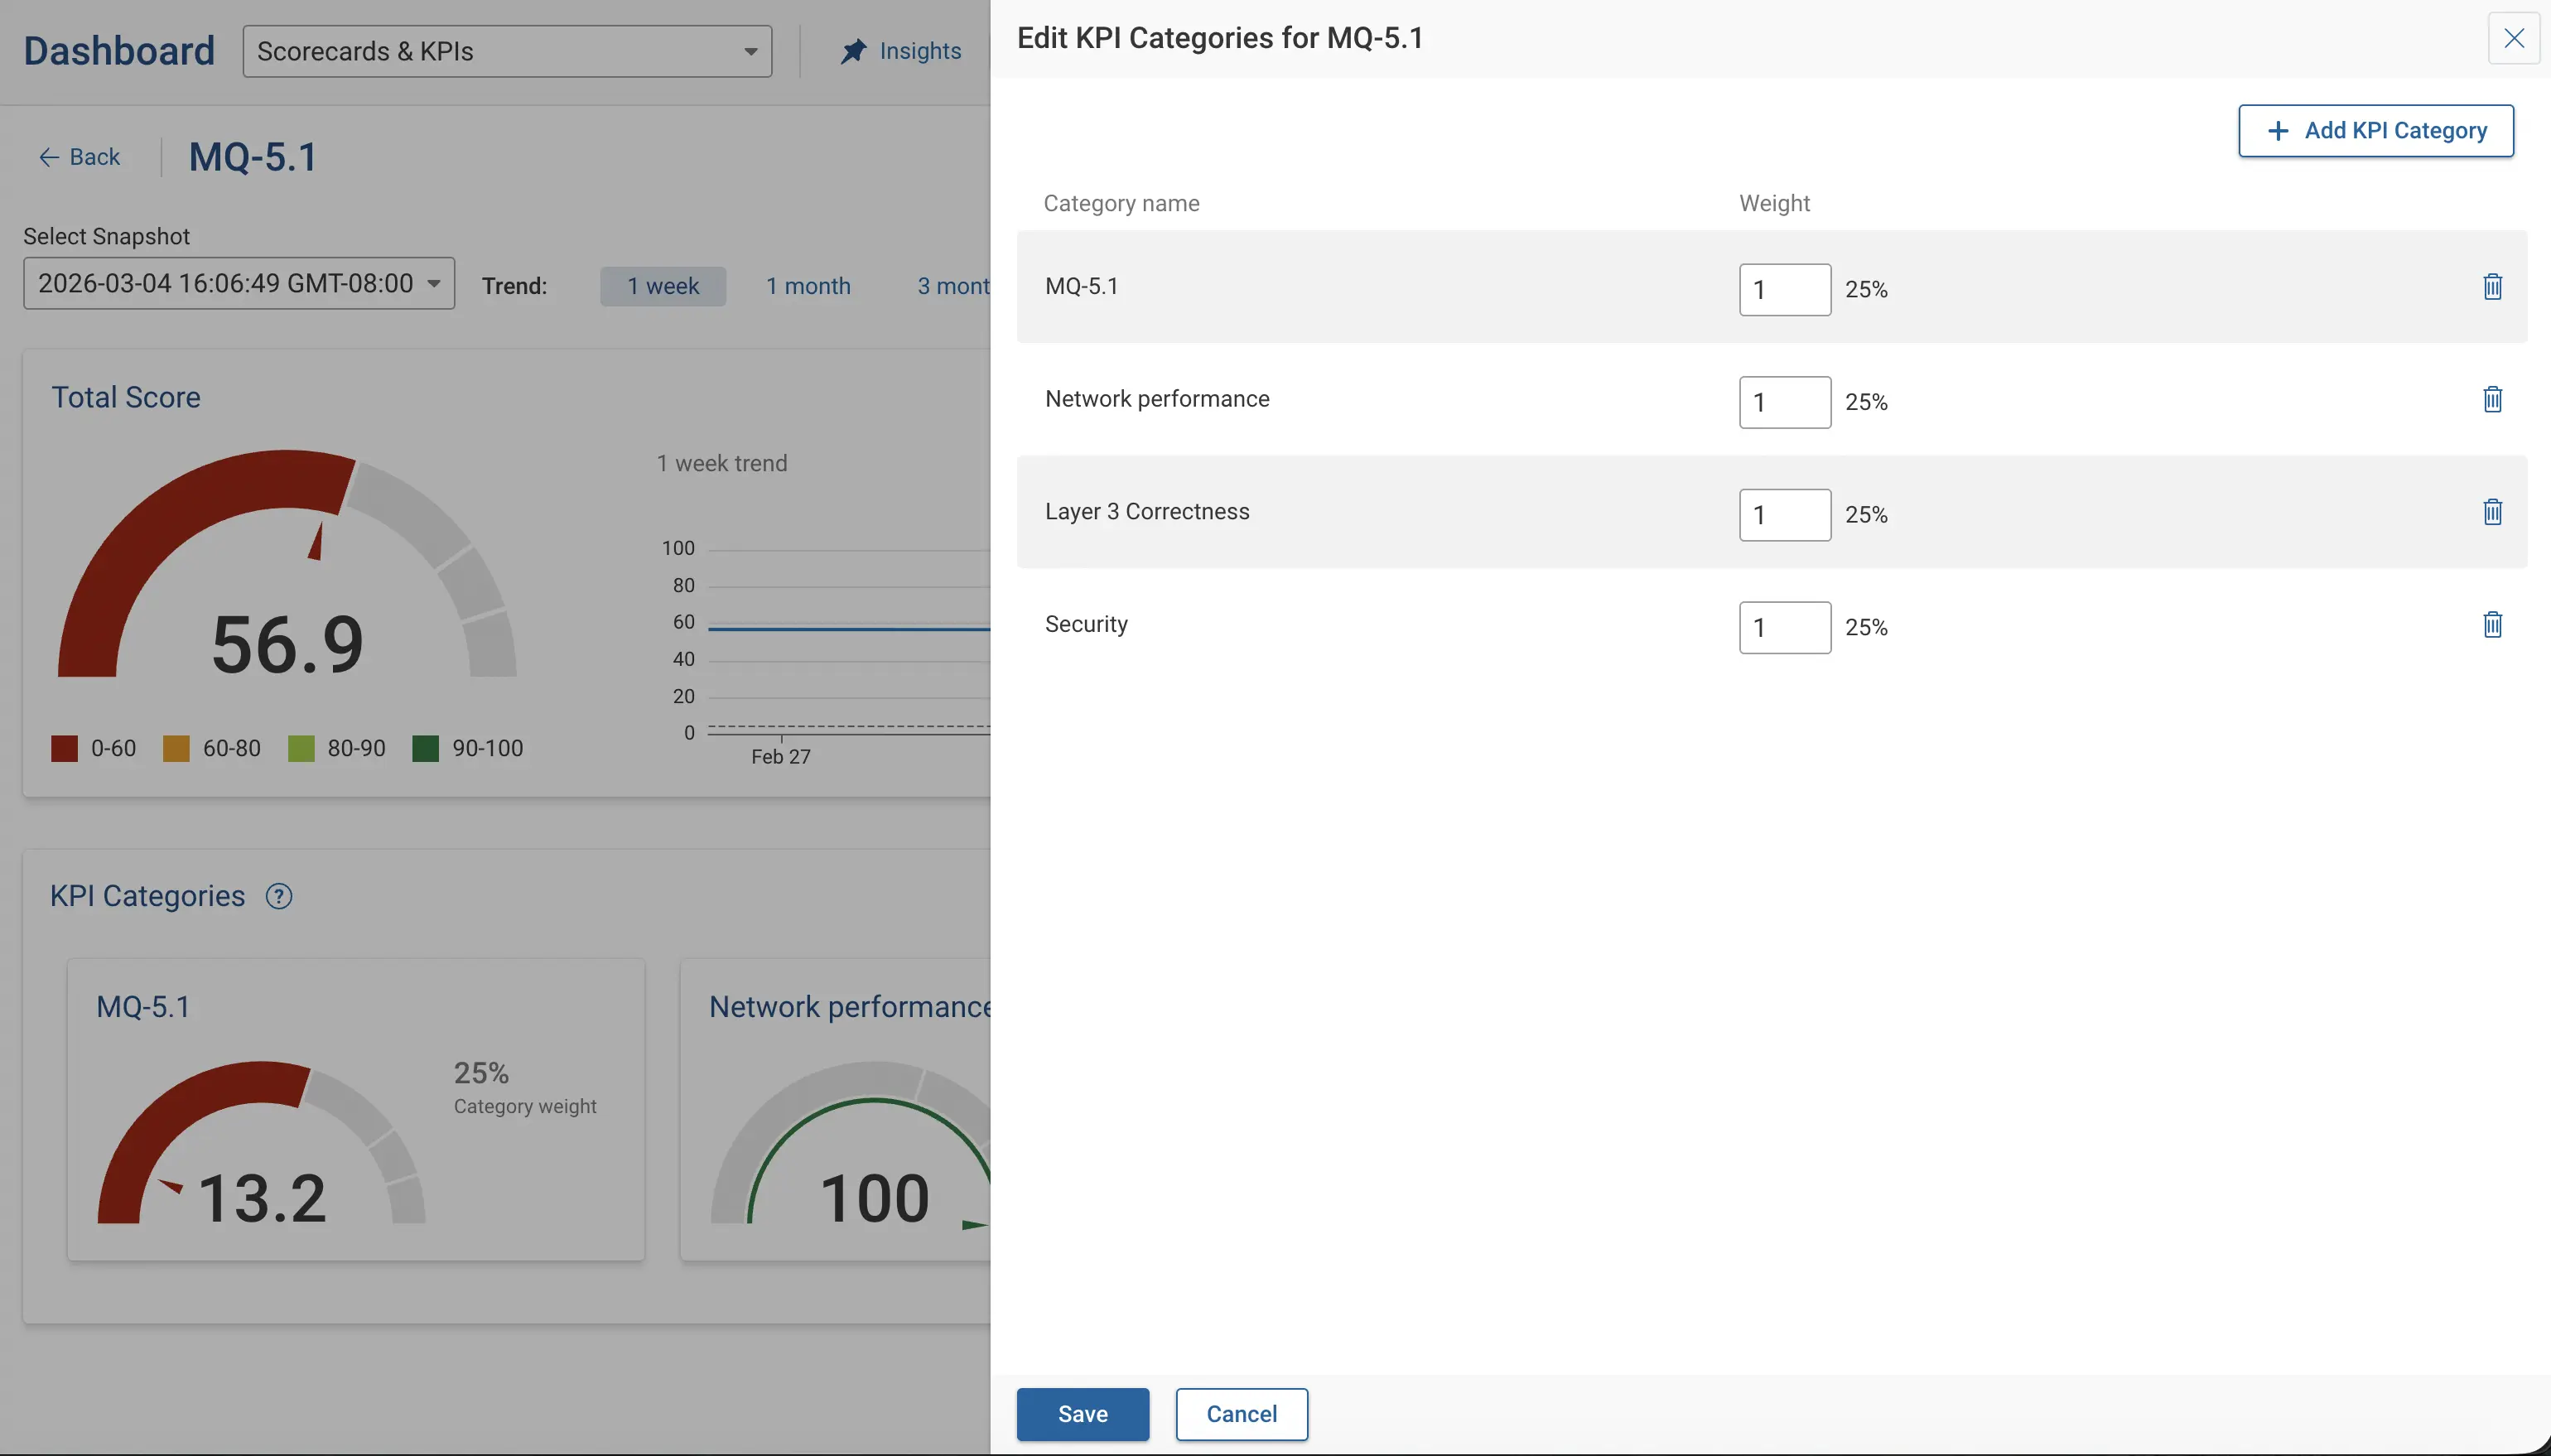Delete the Security category row
This screenshot has height=1456, width=2551.
2492,625
